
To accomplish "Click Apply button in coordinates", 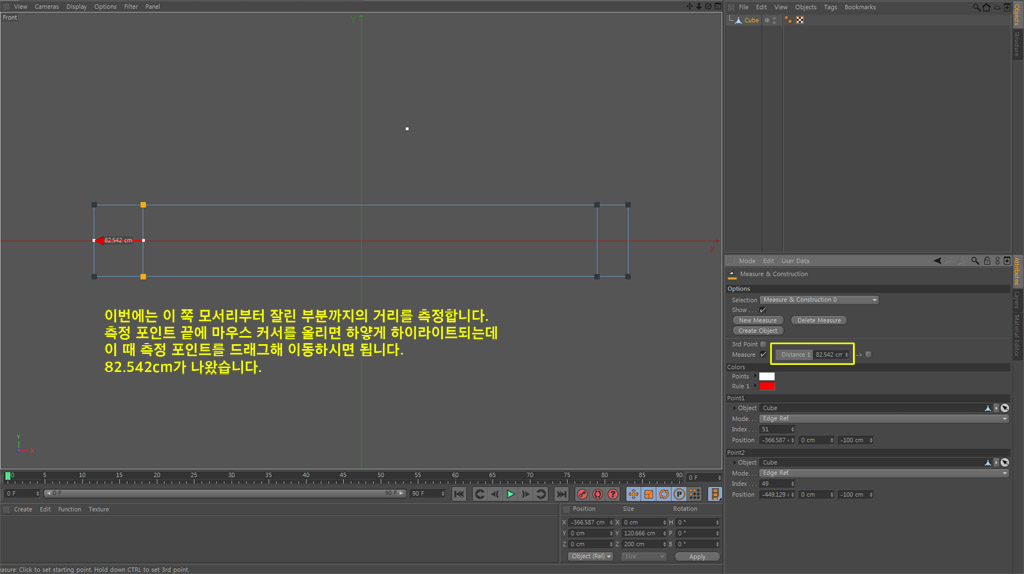I will tap(697, 557).
